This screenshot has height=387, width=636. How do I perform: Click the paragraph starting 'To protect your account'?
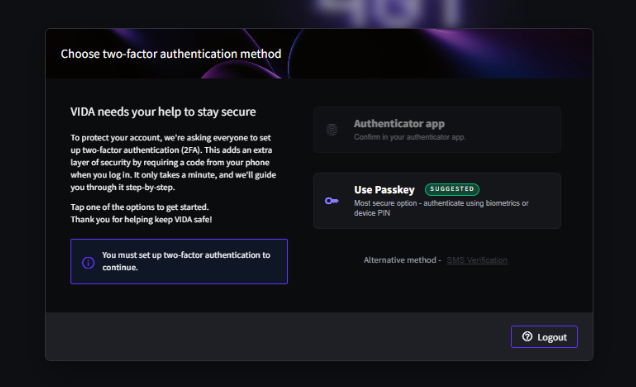pyautogui.click(x=173, y=162)
